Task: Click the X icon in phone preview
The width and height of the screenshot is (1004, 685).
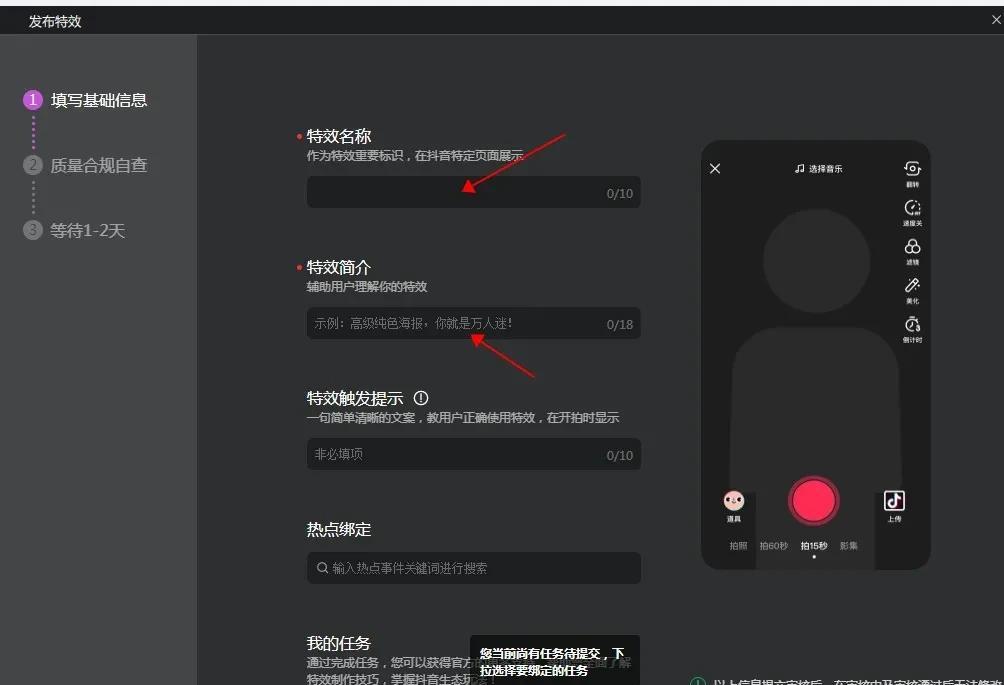Action: [x=715, y=169]
